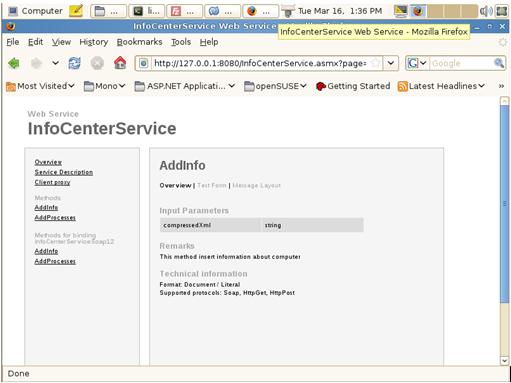Click the site identity icon in the address bar
The image size is (511, 383).
click(144, 63)
